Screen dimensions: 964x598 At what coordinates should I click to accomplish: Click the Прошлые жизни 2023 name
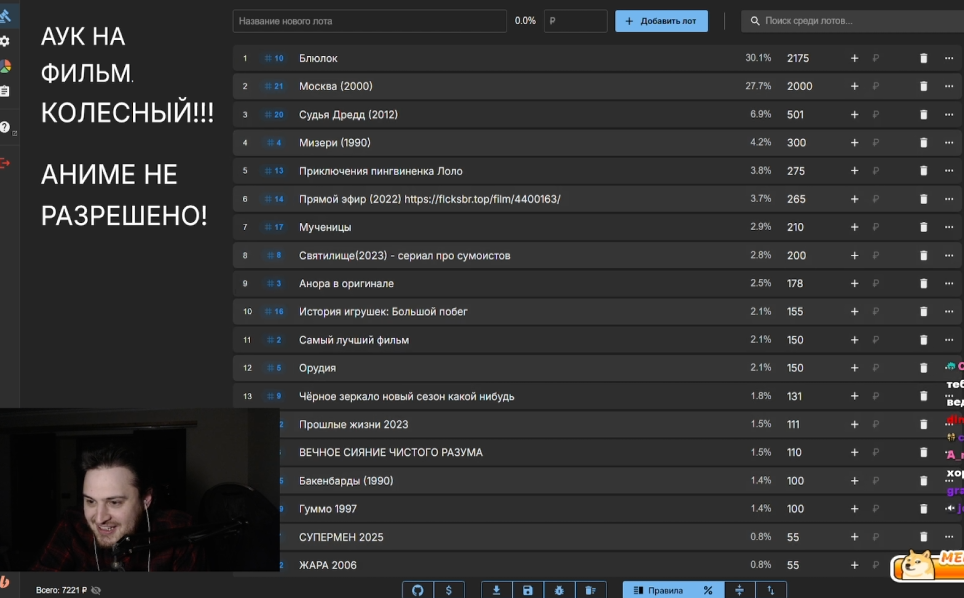coord(354,425)
